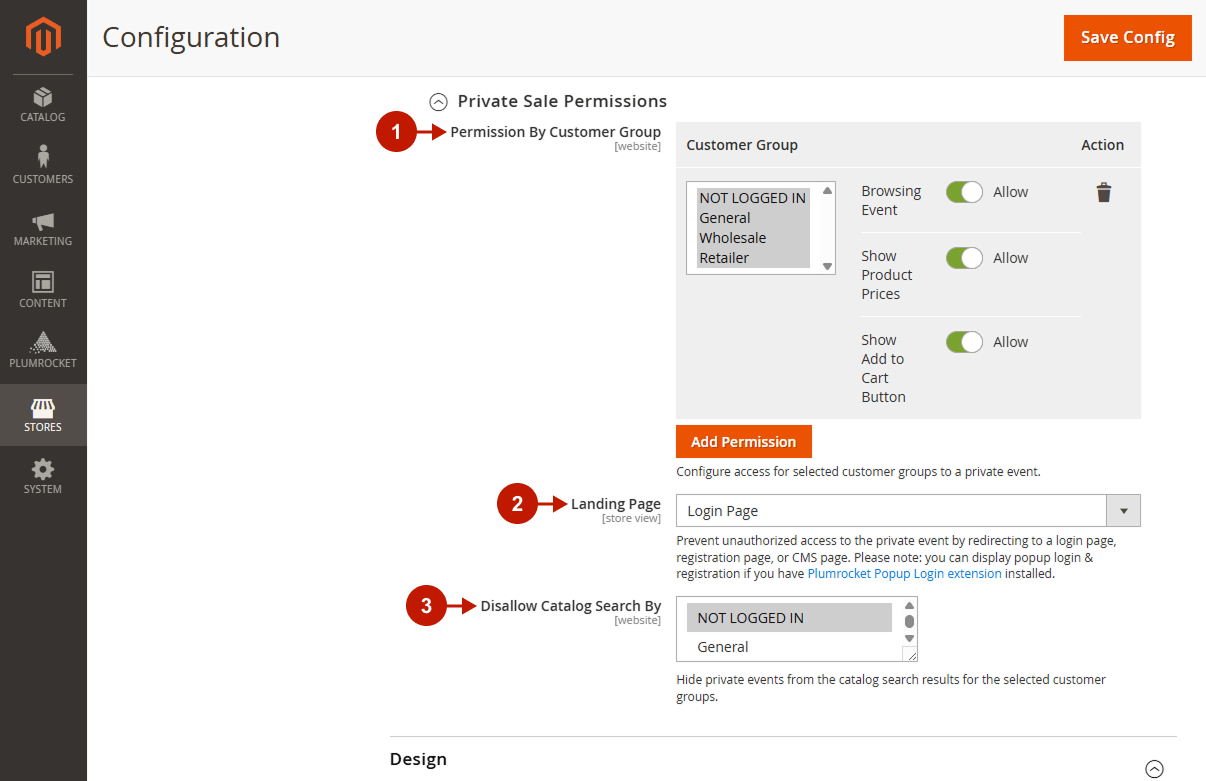Click the Save Config button
This screenshot has width=1206, height=781.
(1128, 38)
